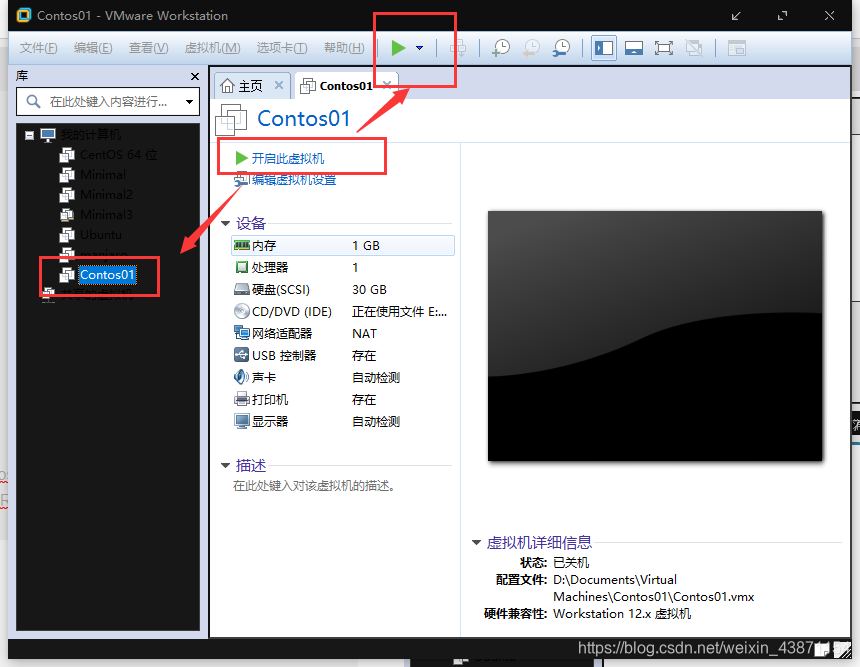Click the 网络适配器 network adapter icon
The image size is (860, 667).
[241, 332]
